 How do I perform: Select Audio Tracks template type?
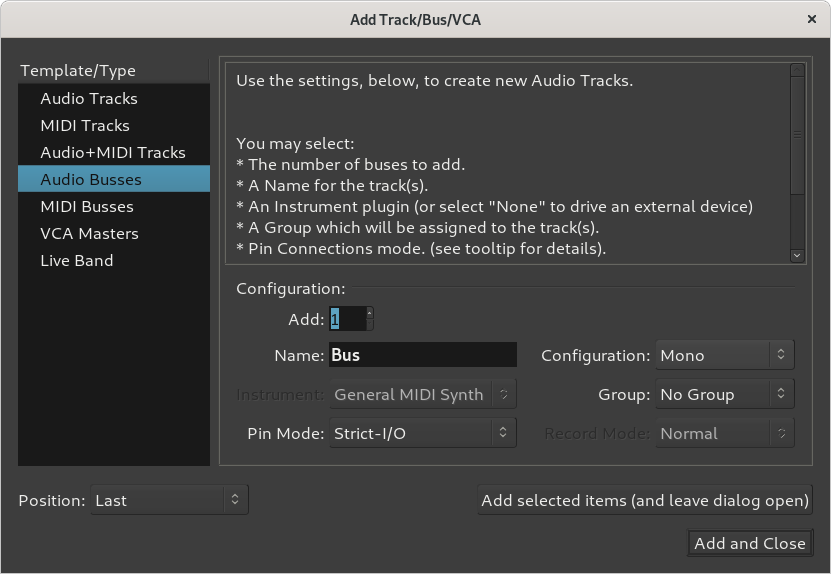[89, 99]
